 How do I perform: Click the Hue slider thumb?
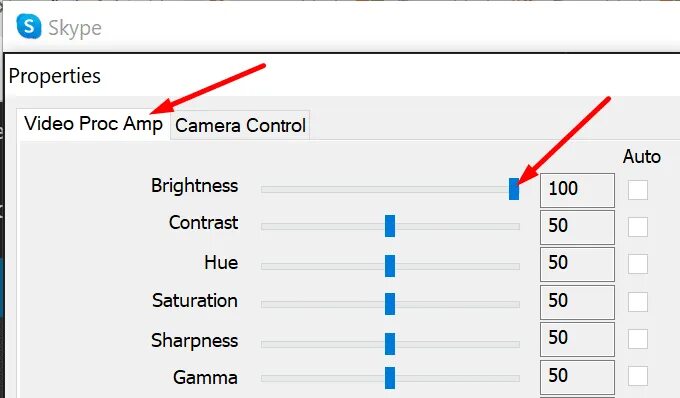click(390, 266)
